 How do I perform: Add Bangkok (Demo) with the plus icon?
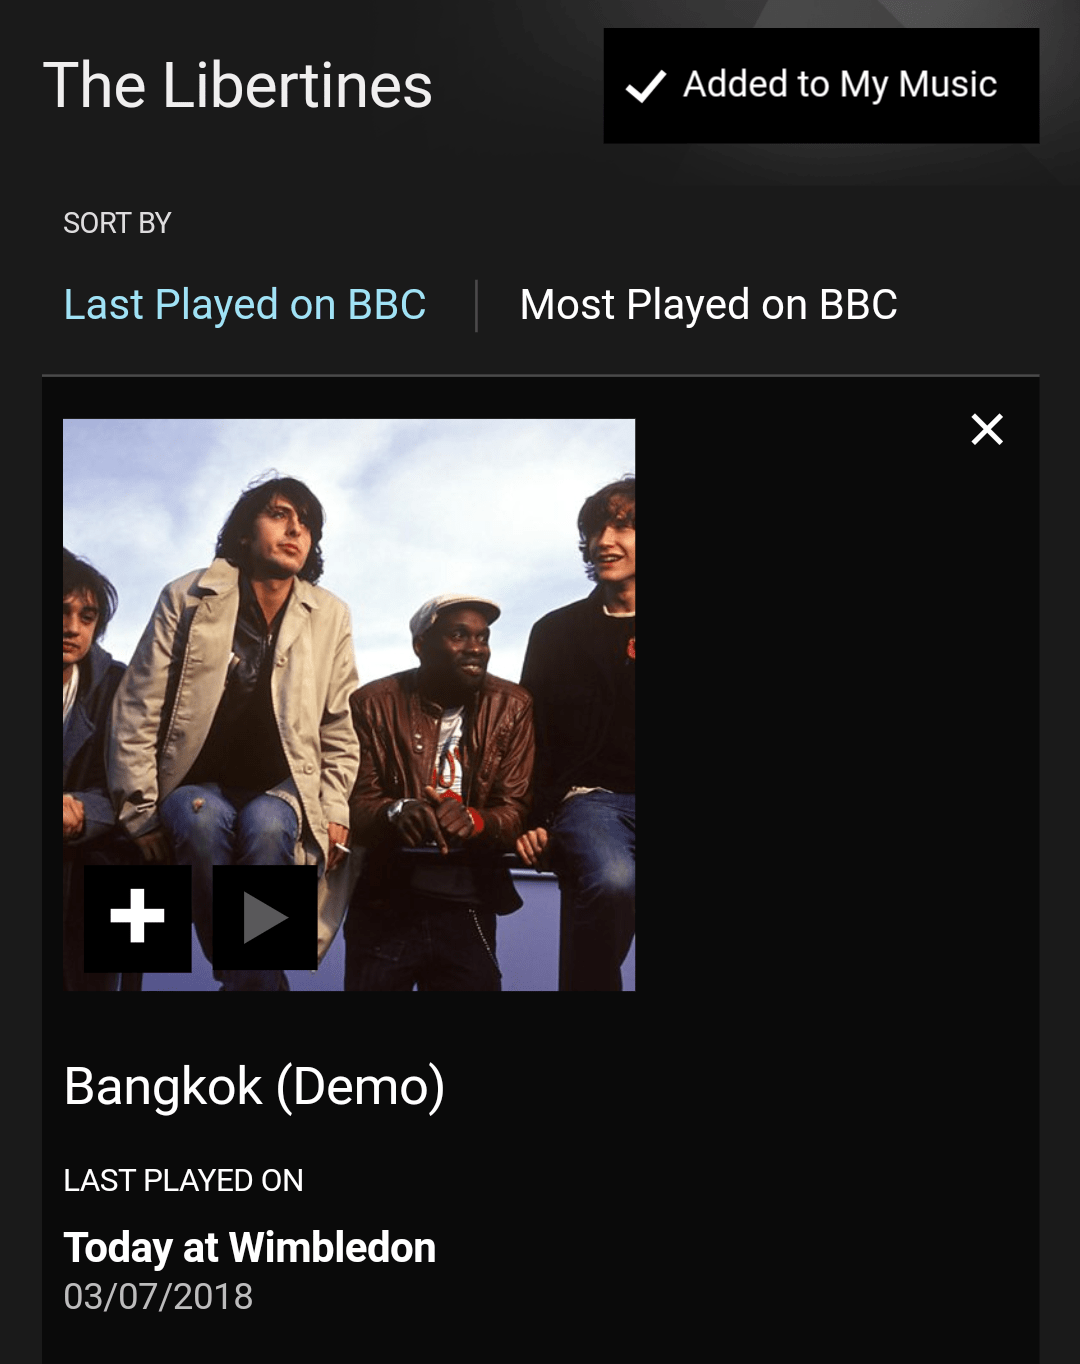pos(137,917)
